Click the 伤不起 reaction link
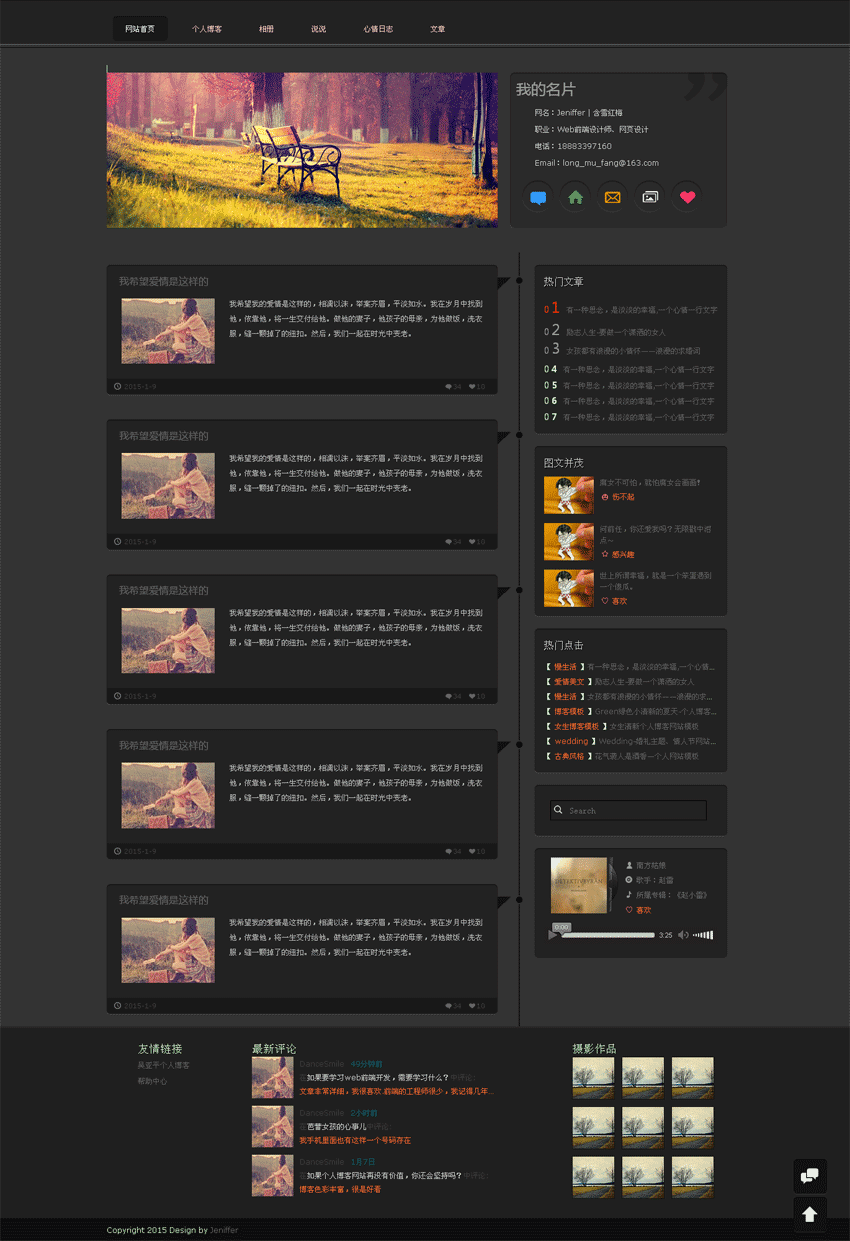850x1241 pixels. 622,497
